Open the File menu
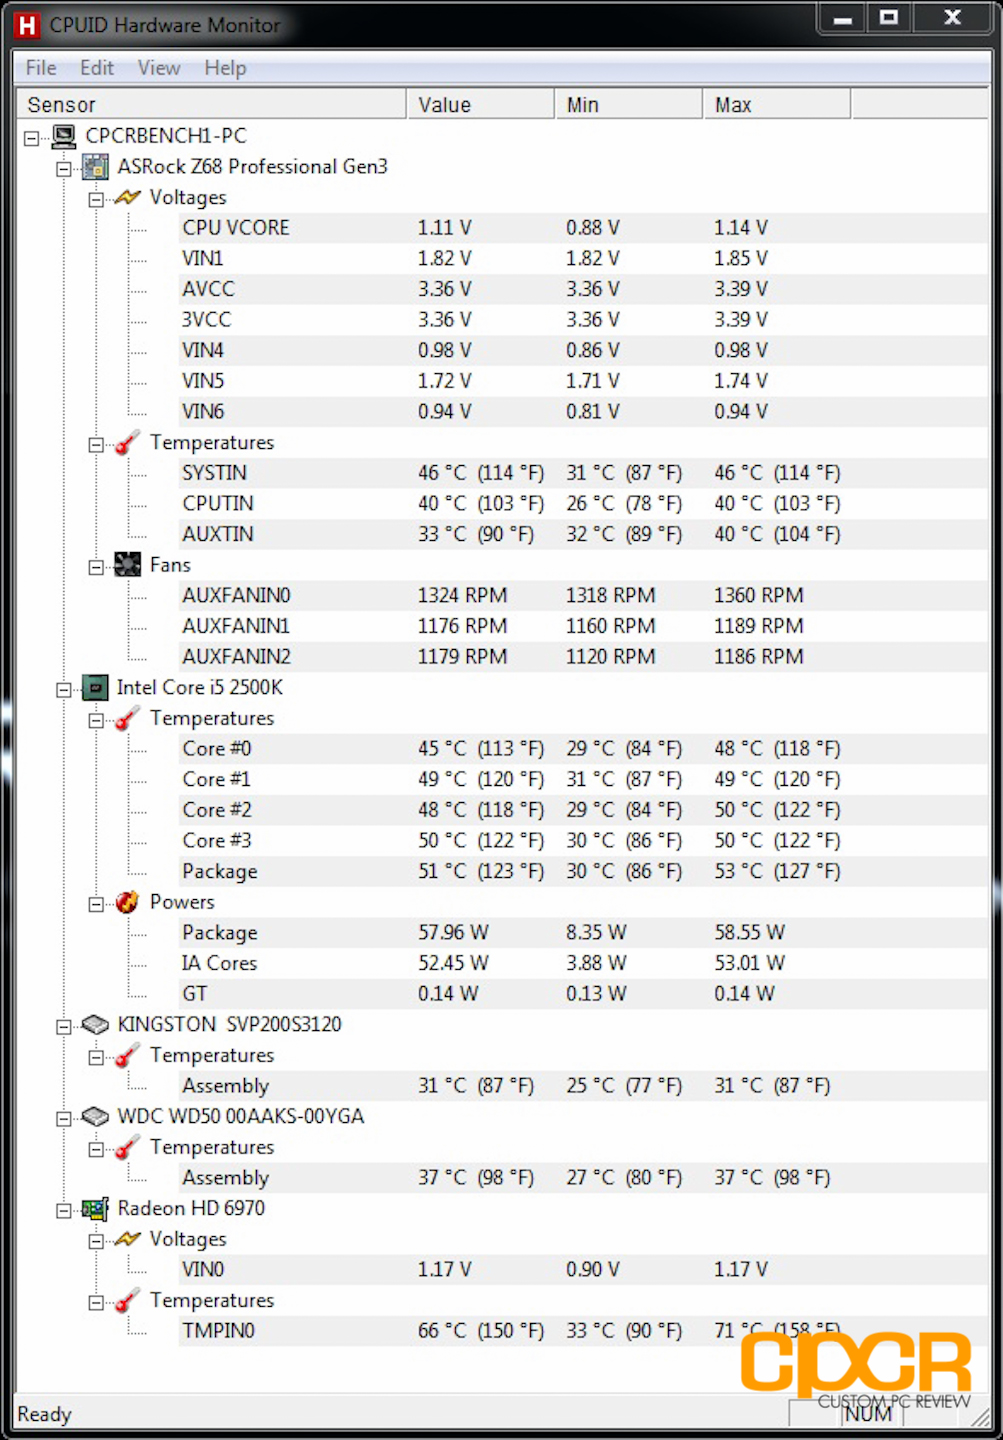1003x1440 pixels. click(x=41, y=68)
